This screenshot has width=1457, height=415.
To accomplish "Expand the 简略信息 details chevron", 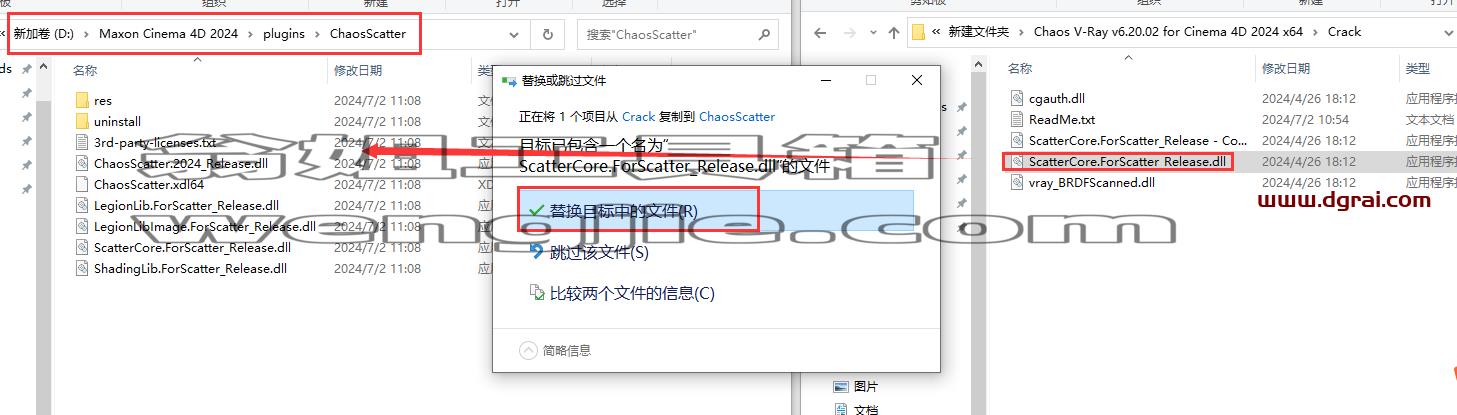I will (x=529, y=350).
